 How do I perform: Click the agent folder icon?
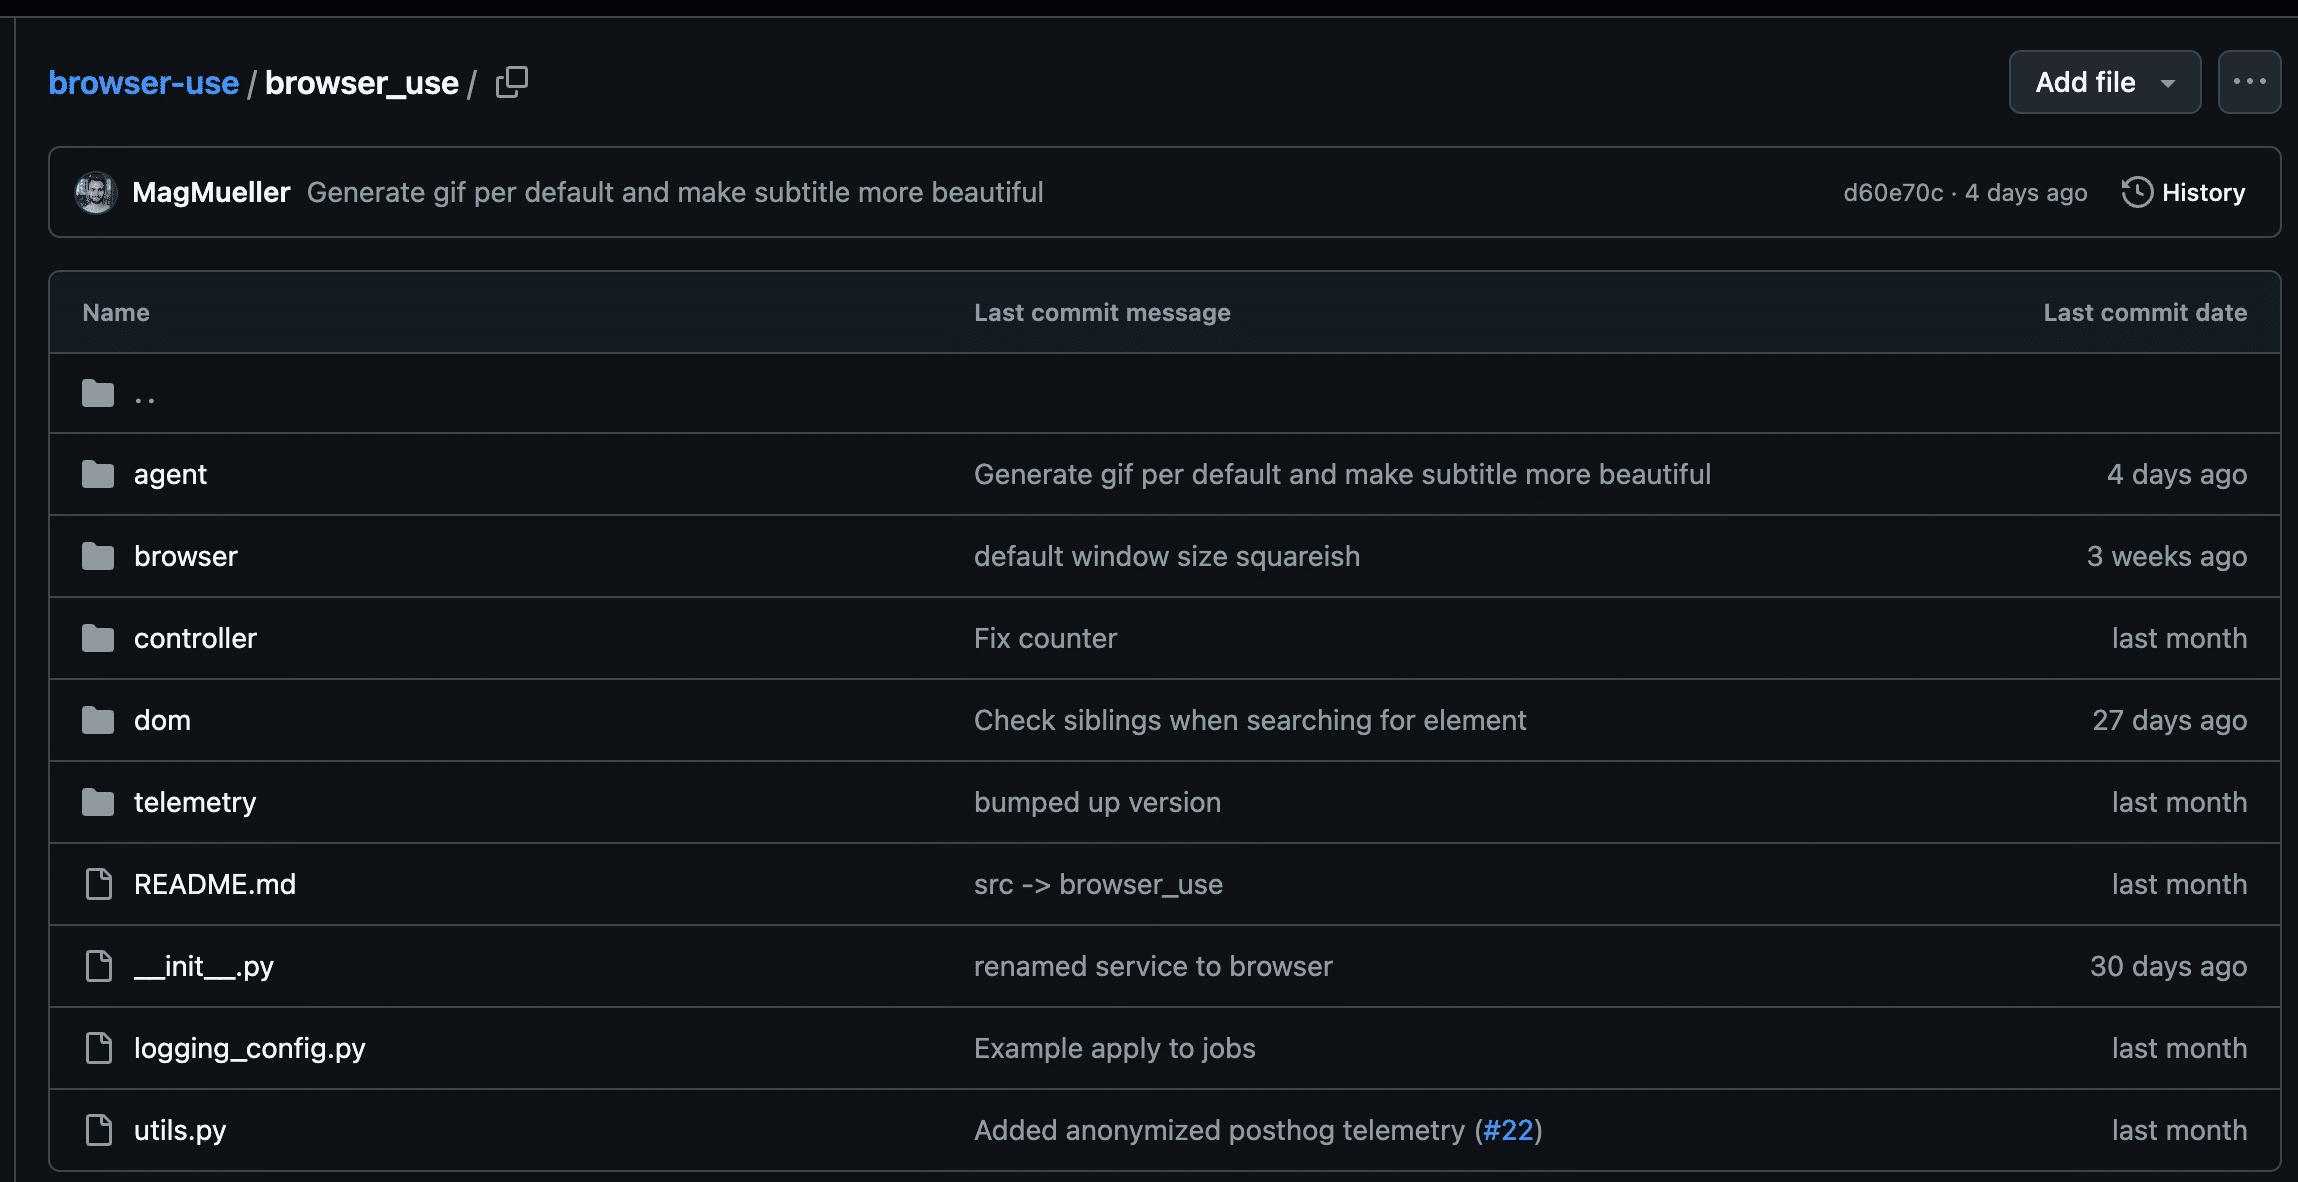point(98,474)
